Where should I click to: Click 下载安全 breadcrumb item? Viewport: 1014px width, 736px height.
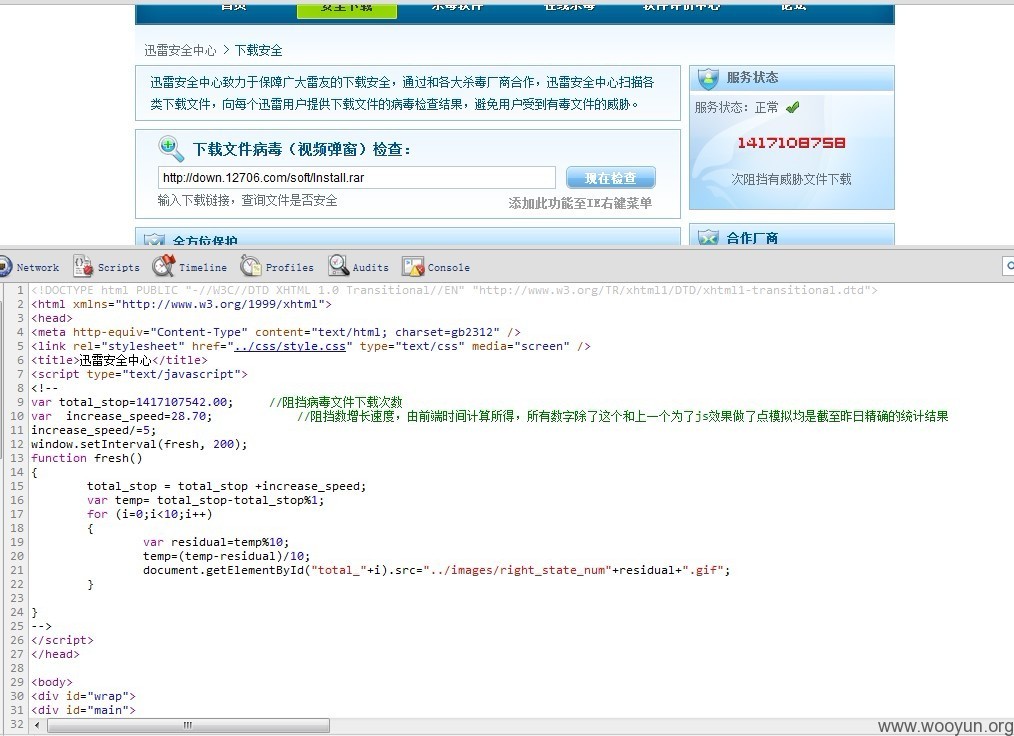[258, 50]
